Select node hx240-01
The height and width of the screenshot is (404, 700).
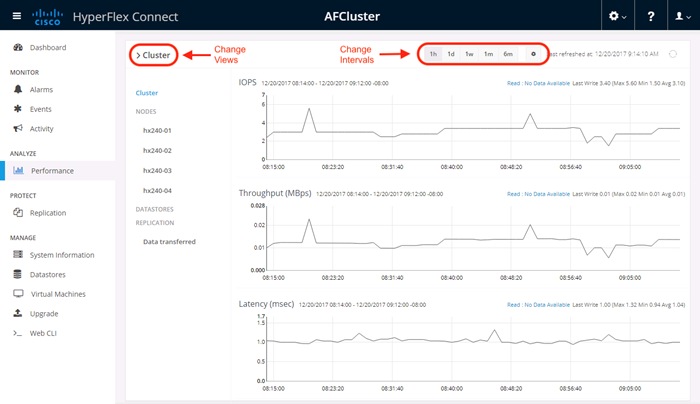pos(157,130)
